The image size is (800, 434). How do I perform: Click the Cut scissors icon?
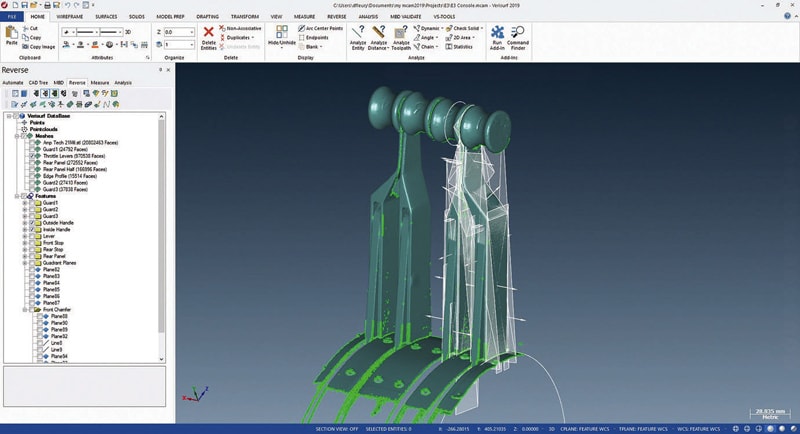click(26, 29)
